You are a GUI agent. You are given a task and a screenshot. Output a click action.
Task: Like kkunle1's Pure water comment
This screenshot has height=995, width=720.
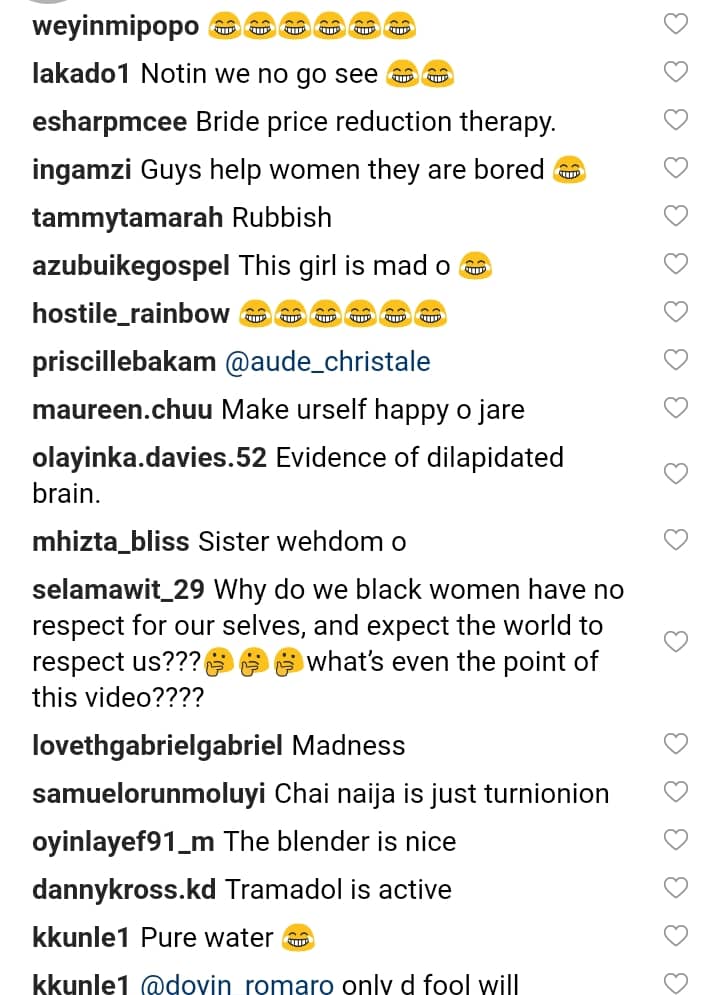(677, 936)
